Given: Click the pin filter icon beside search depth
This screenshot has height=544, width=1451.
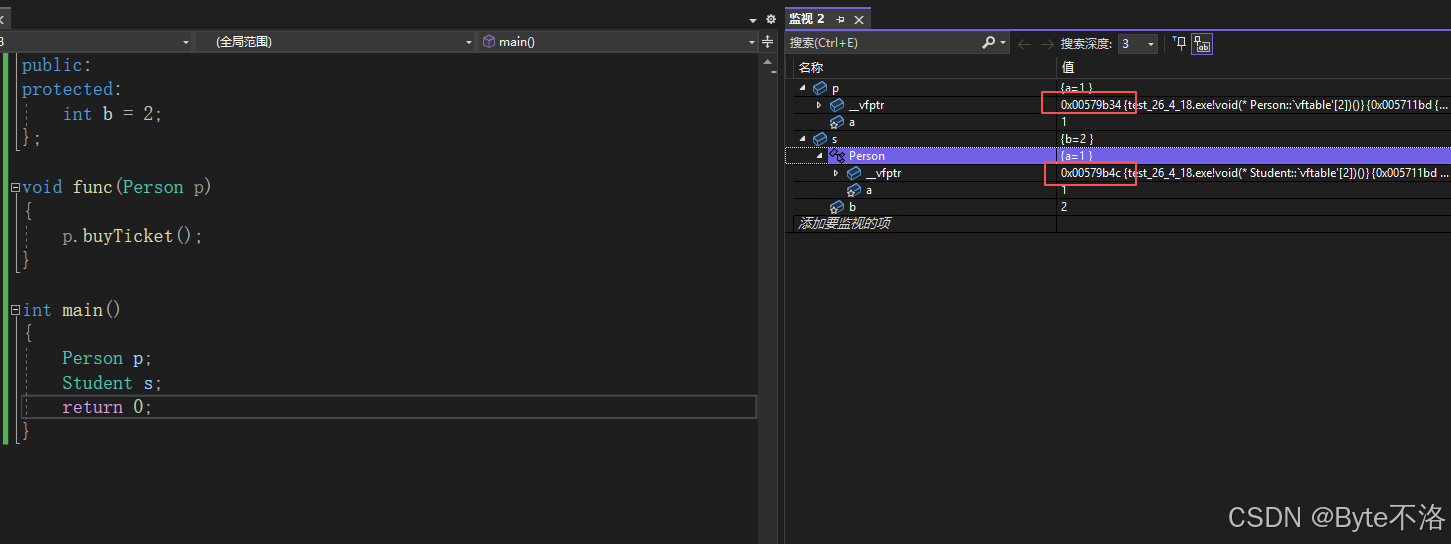Looking at the screenshot, I should tap(1180, 43).
